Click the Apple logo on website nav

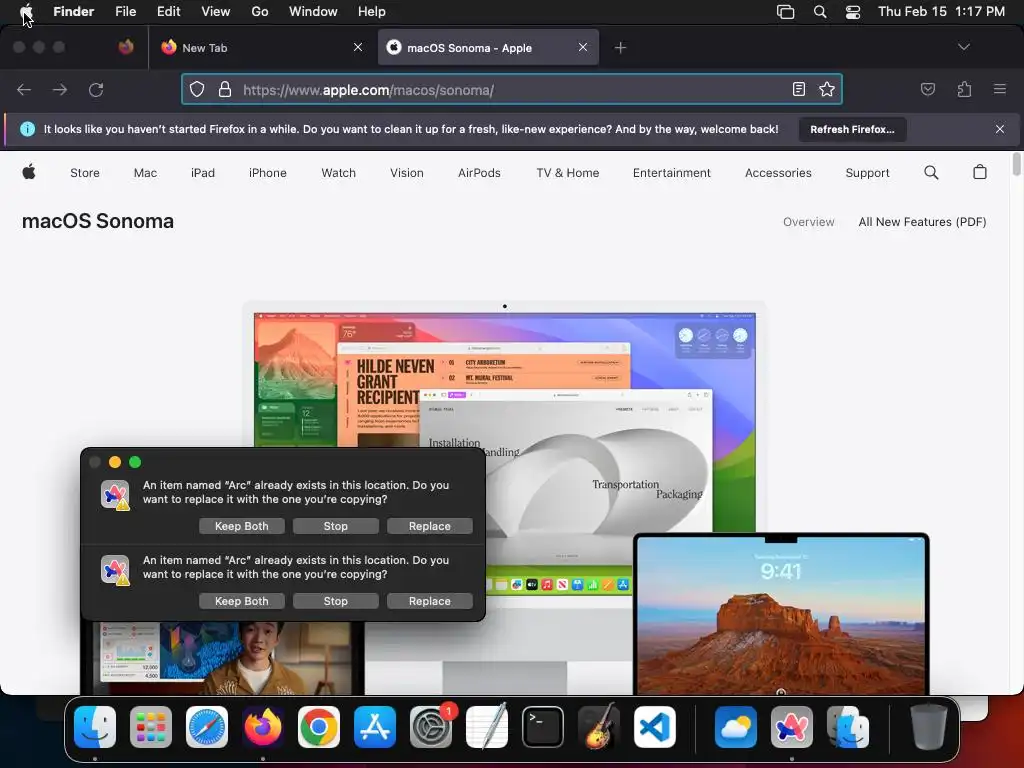pos(29,172)
